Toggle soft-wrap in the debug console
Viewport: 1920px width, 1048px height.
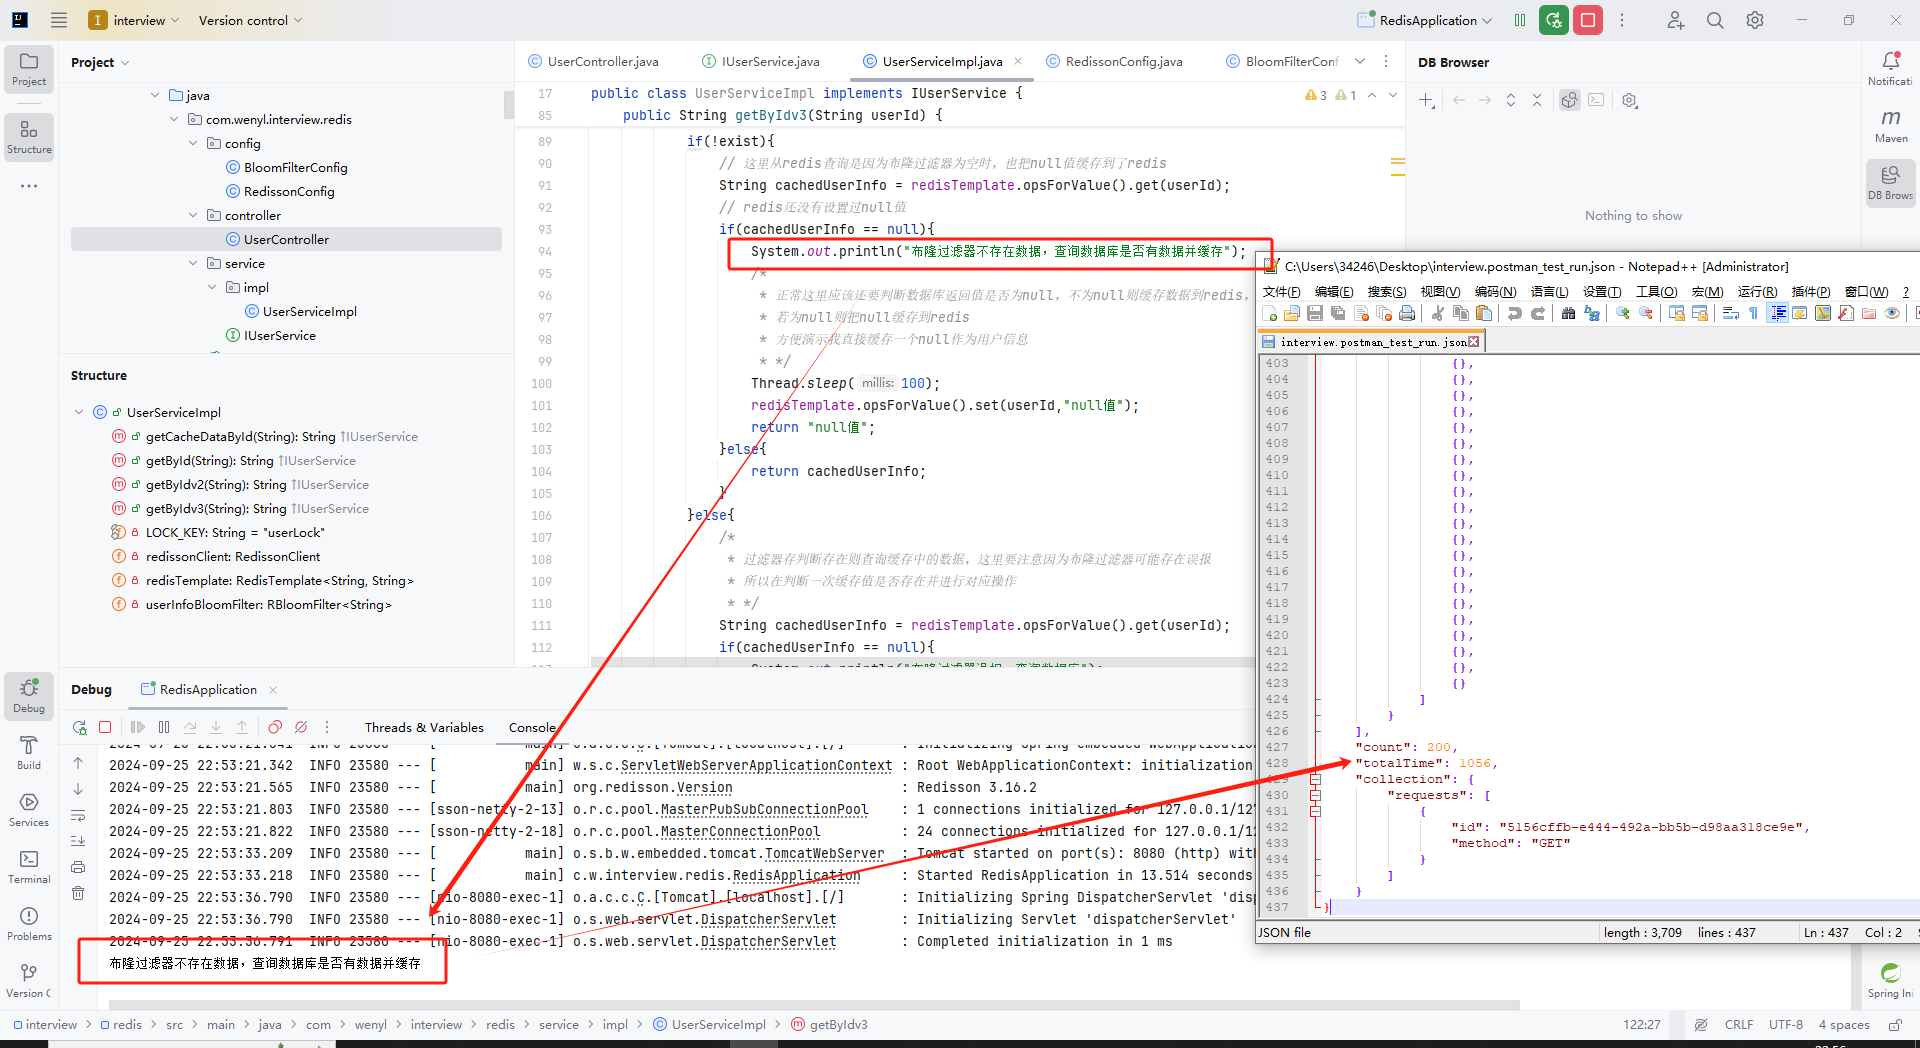point(78,815)
